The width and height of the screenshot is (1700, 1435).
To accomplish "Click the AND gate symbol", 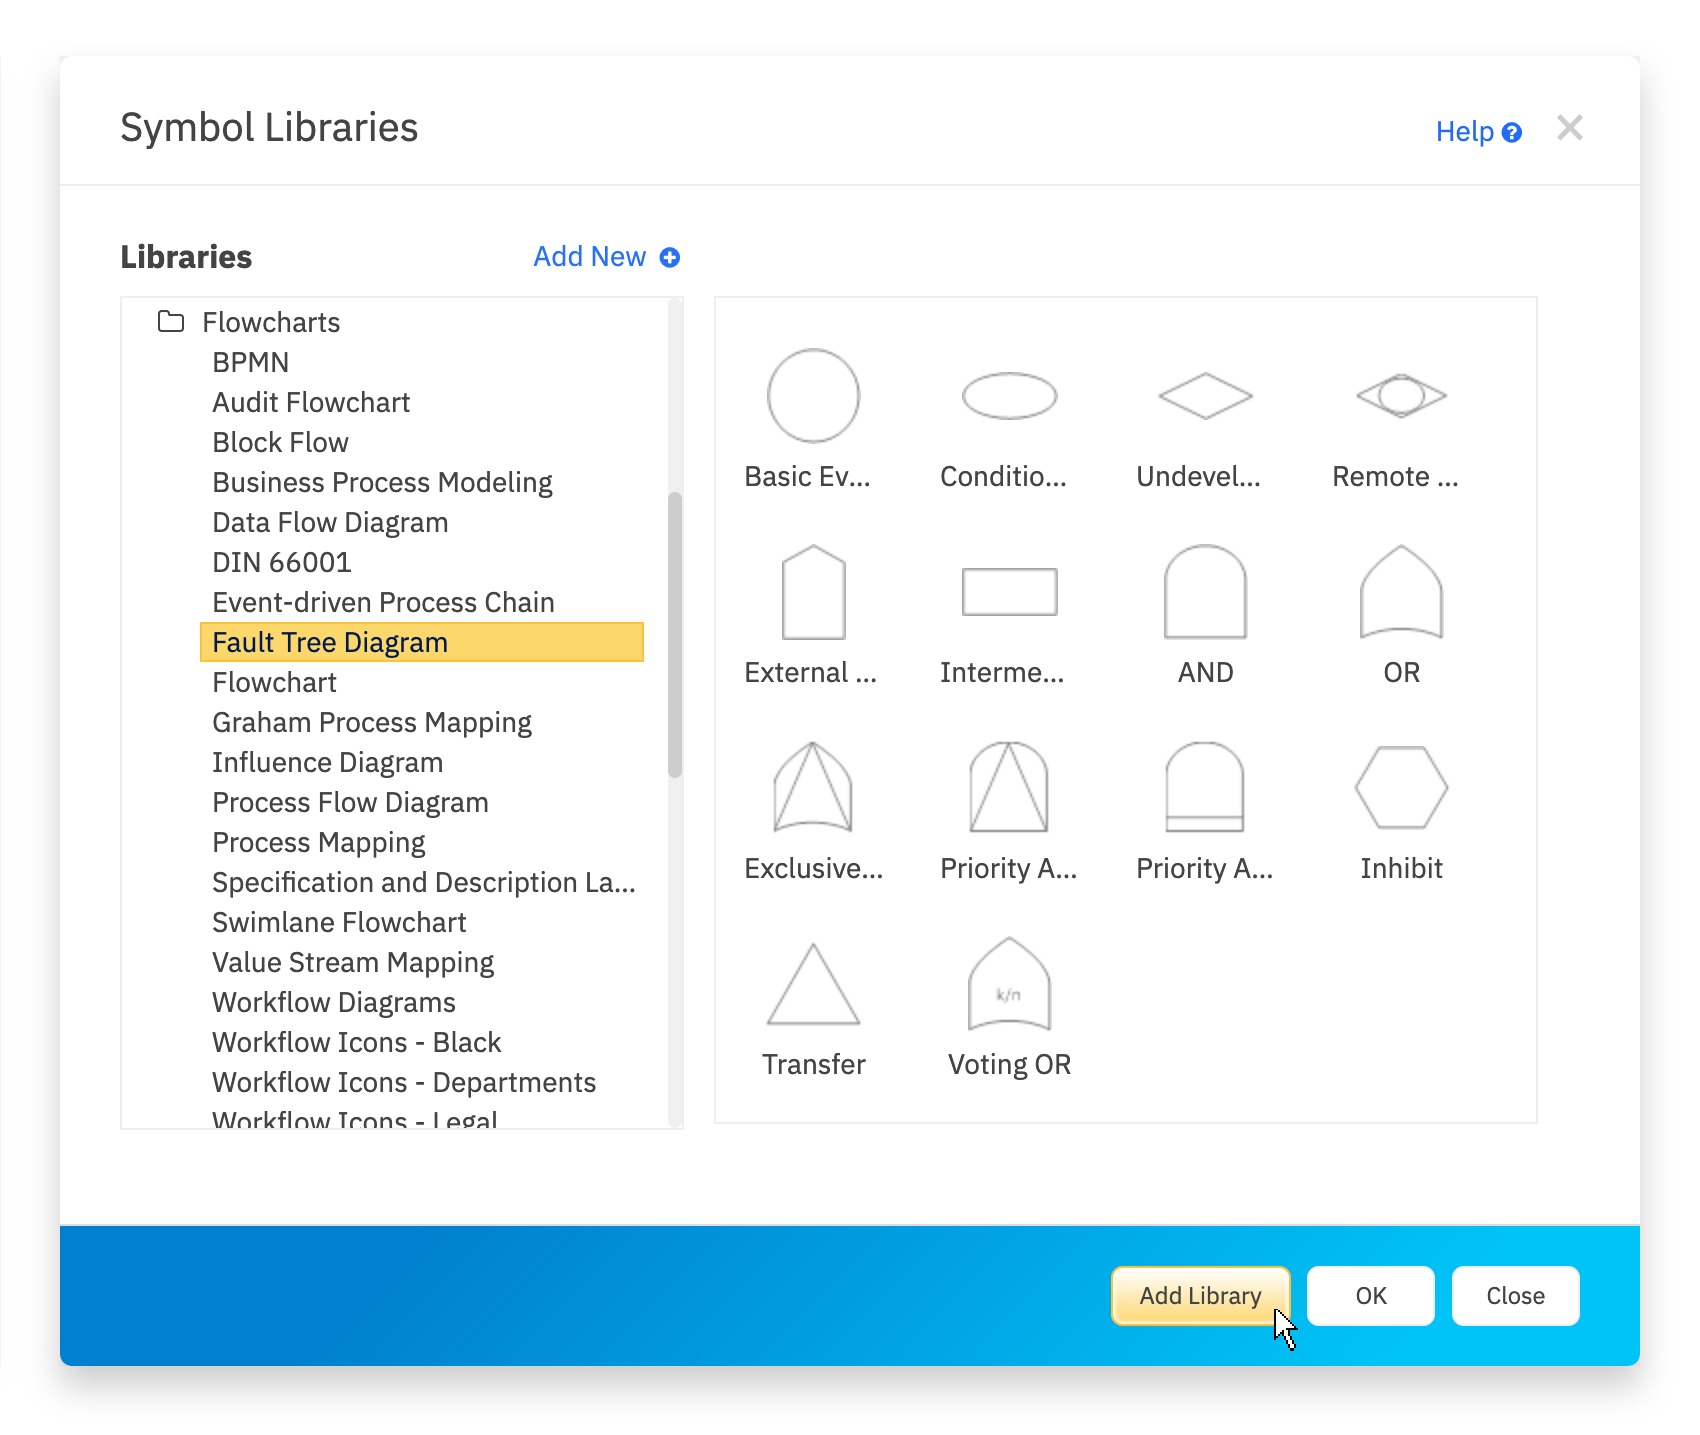I will tap(1205, 592).
